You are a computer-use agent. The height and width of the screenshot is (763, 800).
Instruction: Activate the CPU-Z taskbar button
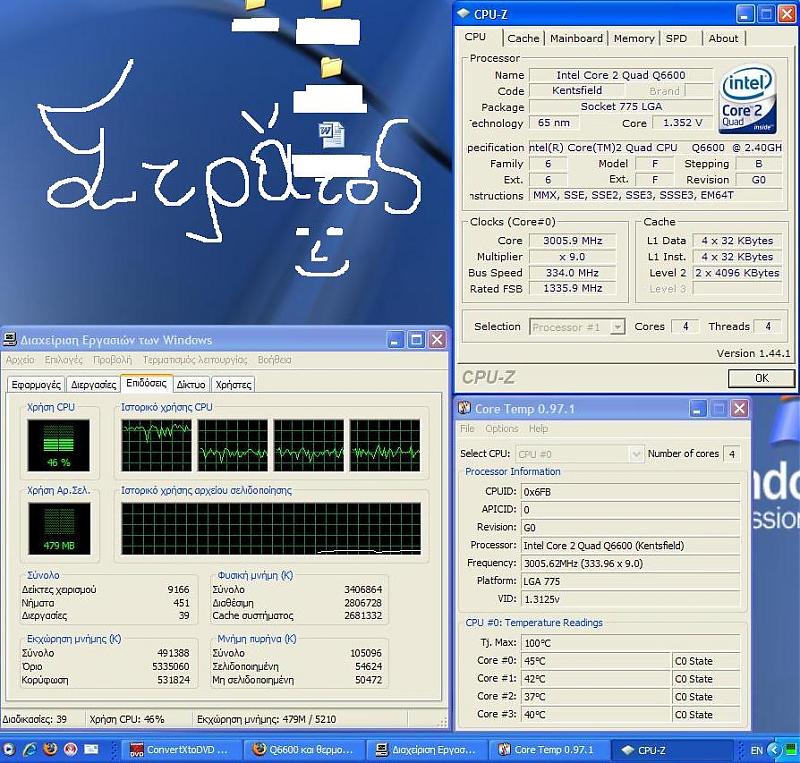672,750
